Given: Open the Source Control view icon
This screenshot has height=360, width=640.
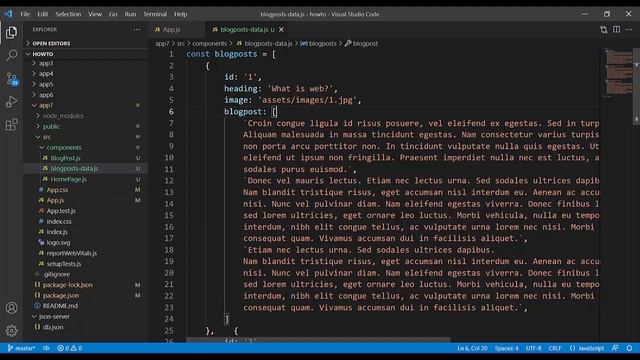Looking at the screenshot, I should 11,78.
